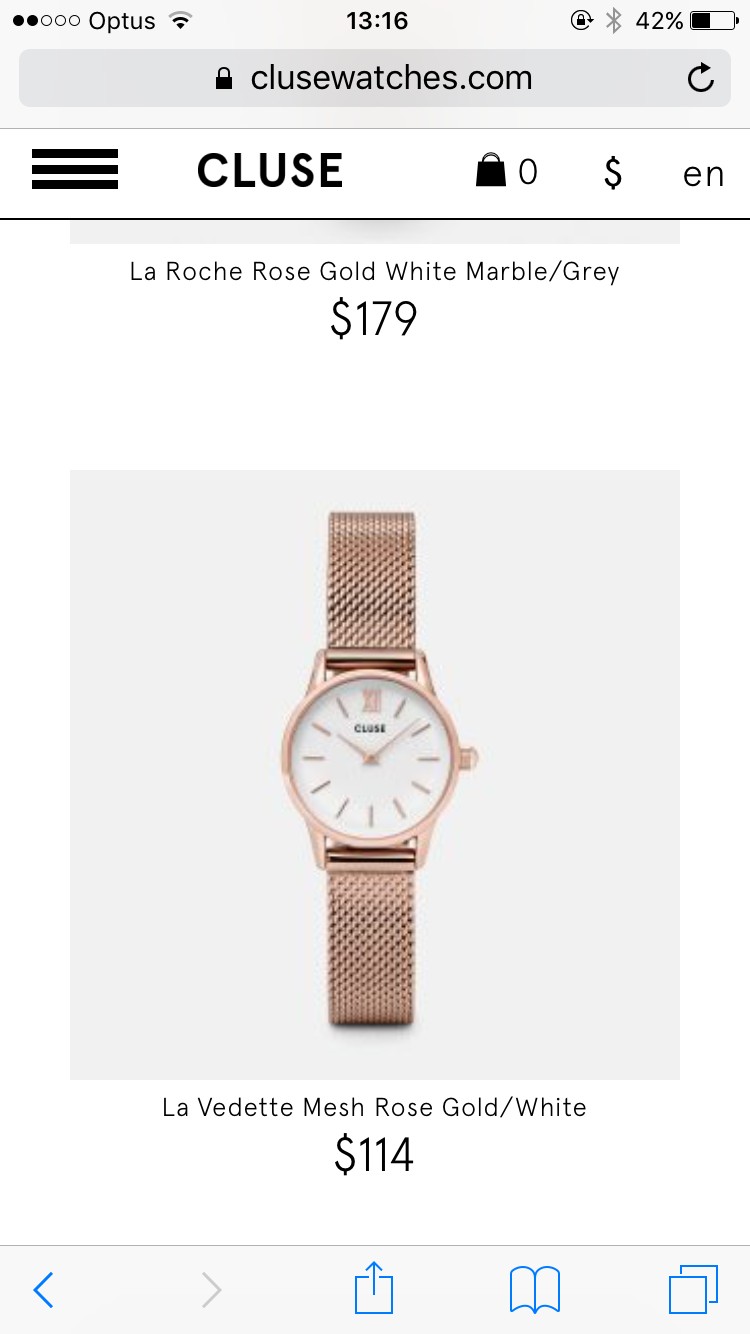Tap the cart item count 0

pos(528,173)
